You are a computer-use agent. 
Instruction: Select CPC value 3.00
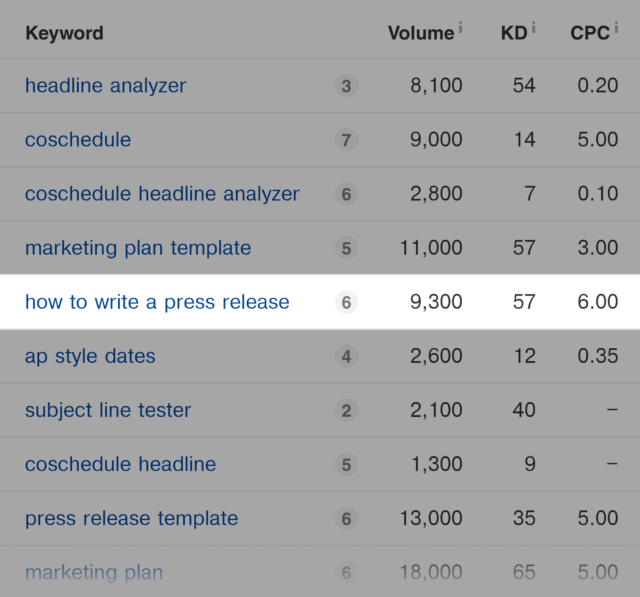tap(598, 248)
